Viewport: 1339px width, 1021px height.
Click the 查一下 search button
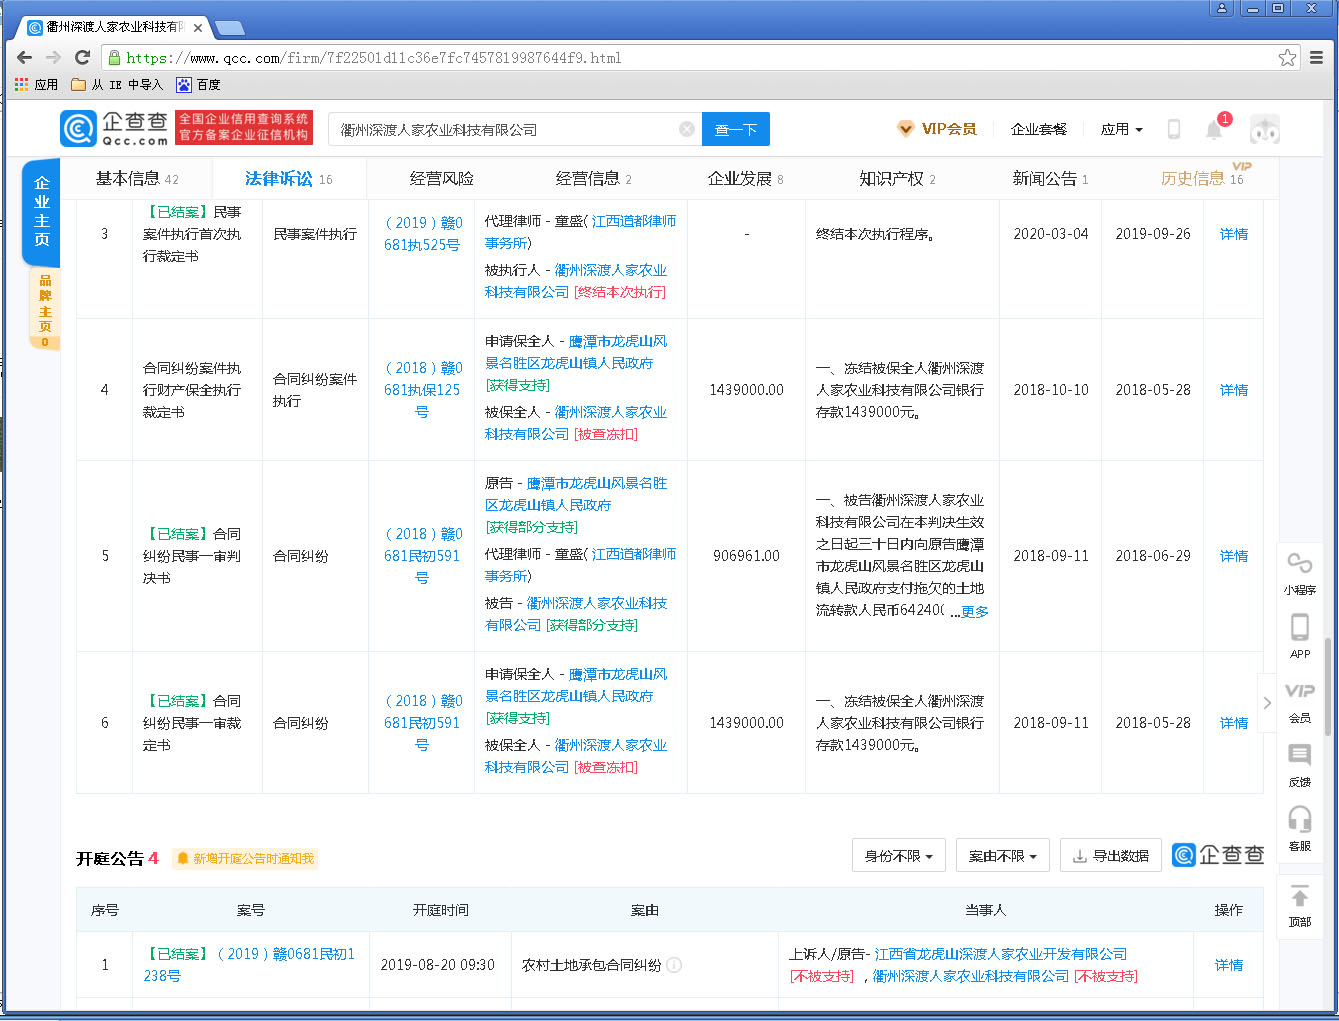(736, 129)
